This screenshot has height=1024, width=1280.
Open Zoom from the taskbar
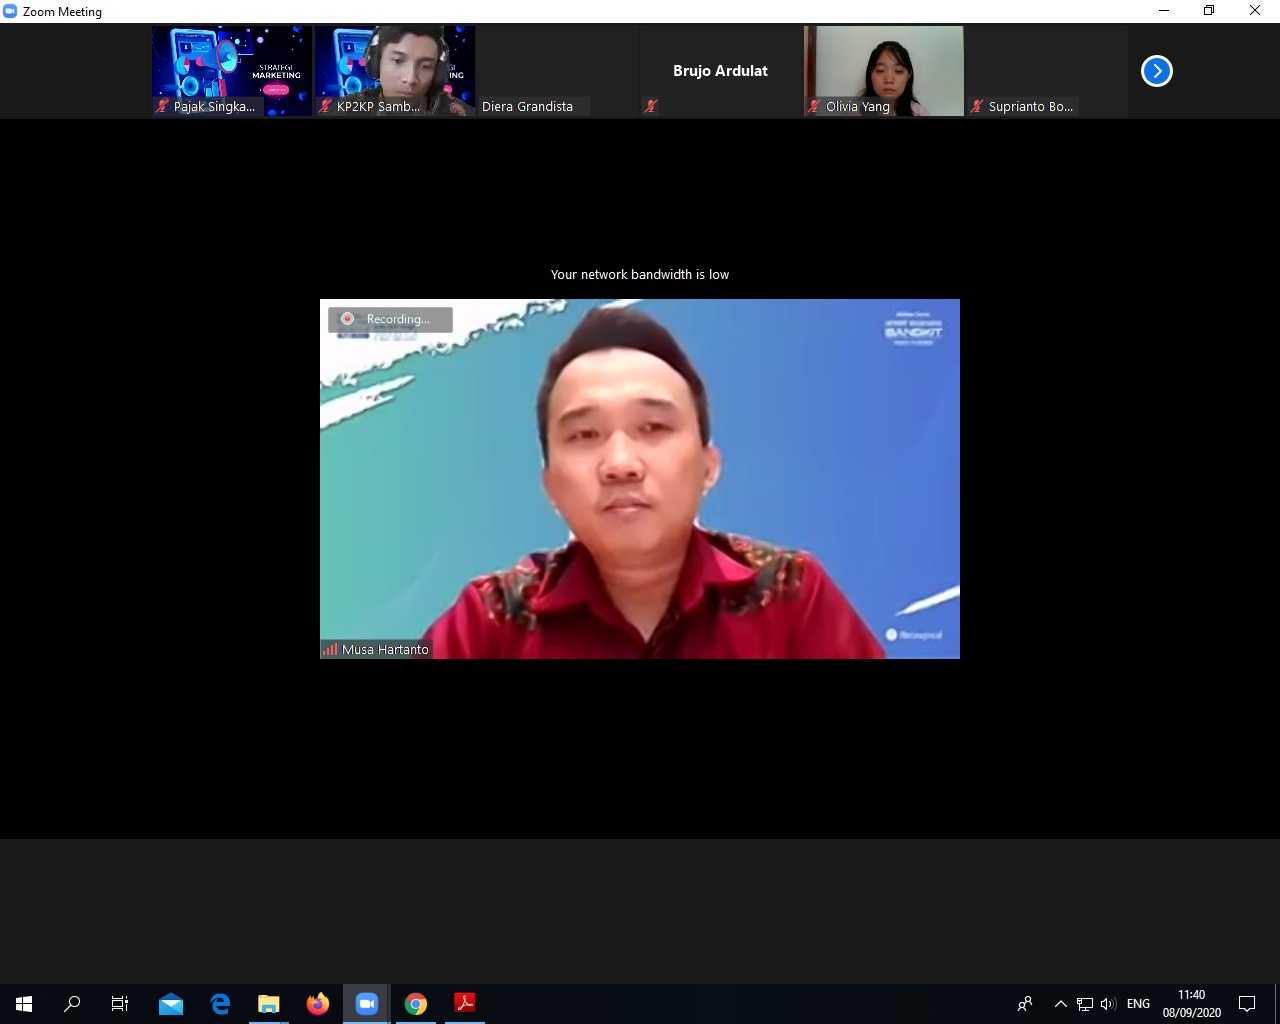click(x=366, y=1003)
